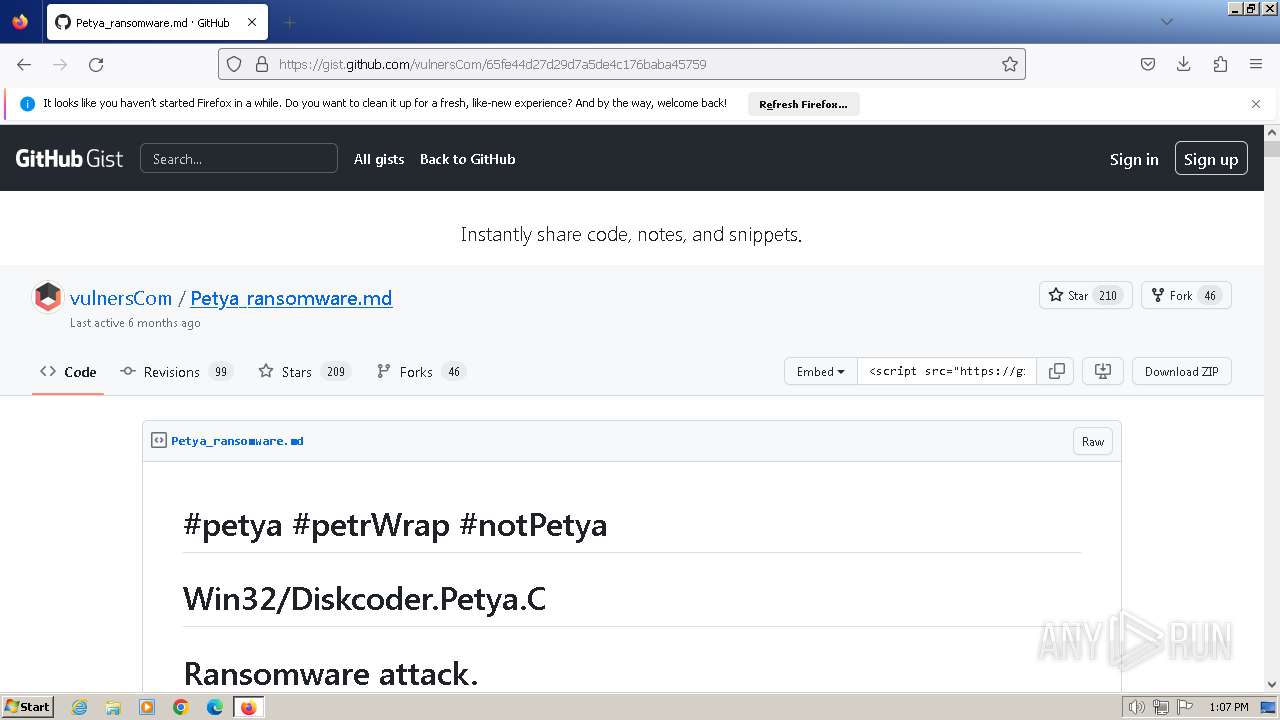This screenshot has width=1280, height=720.
Task: Go Back to GitHub
Action: [x=467, y=159]
